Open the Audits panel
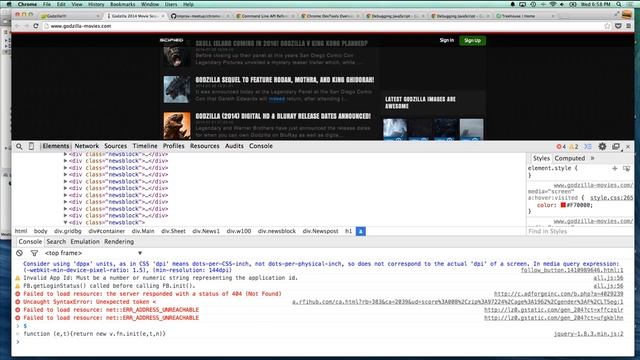The height and width of the screenshot is (360, 640). pos(234,146)
